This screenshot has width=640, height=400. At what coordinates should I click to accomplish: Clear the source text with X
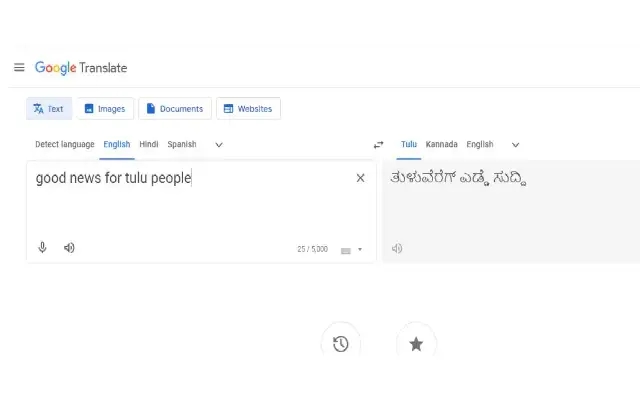point(360,178)
